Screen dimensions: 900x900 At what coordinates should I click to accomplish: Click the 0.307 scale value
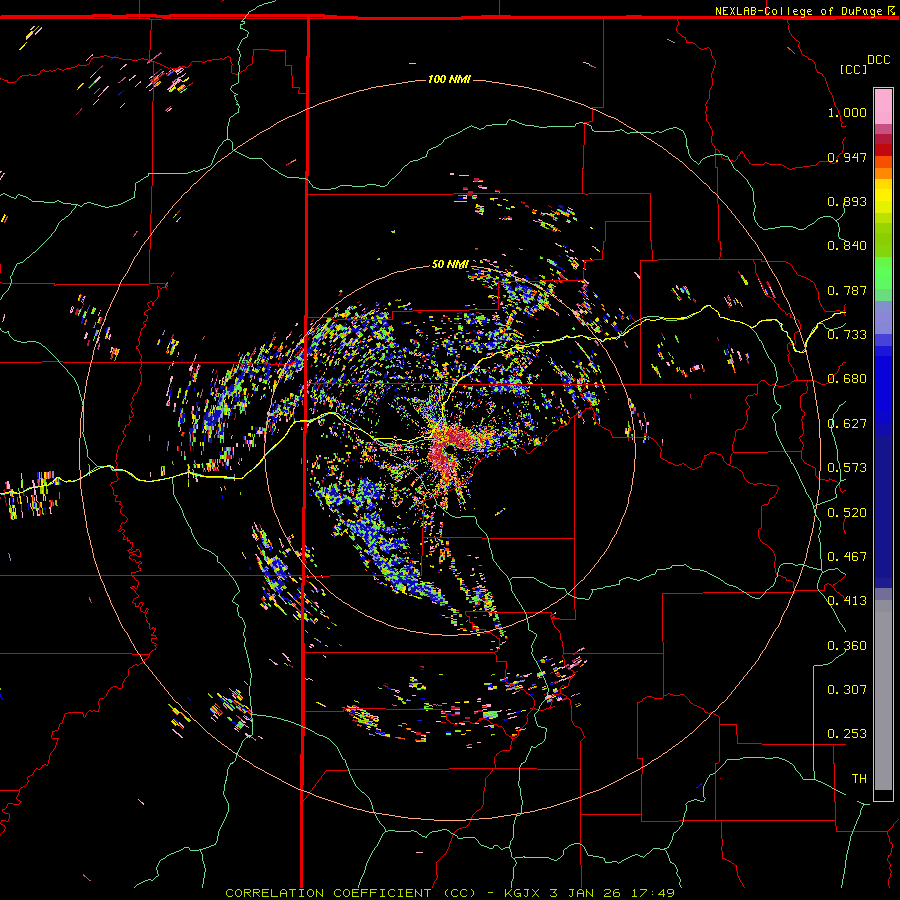click(x=847, y=690)
